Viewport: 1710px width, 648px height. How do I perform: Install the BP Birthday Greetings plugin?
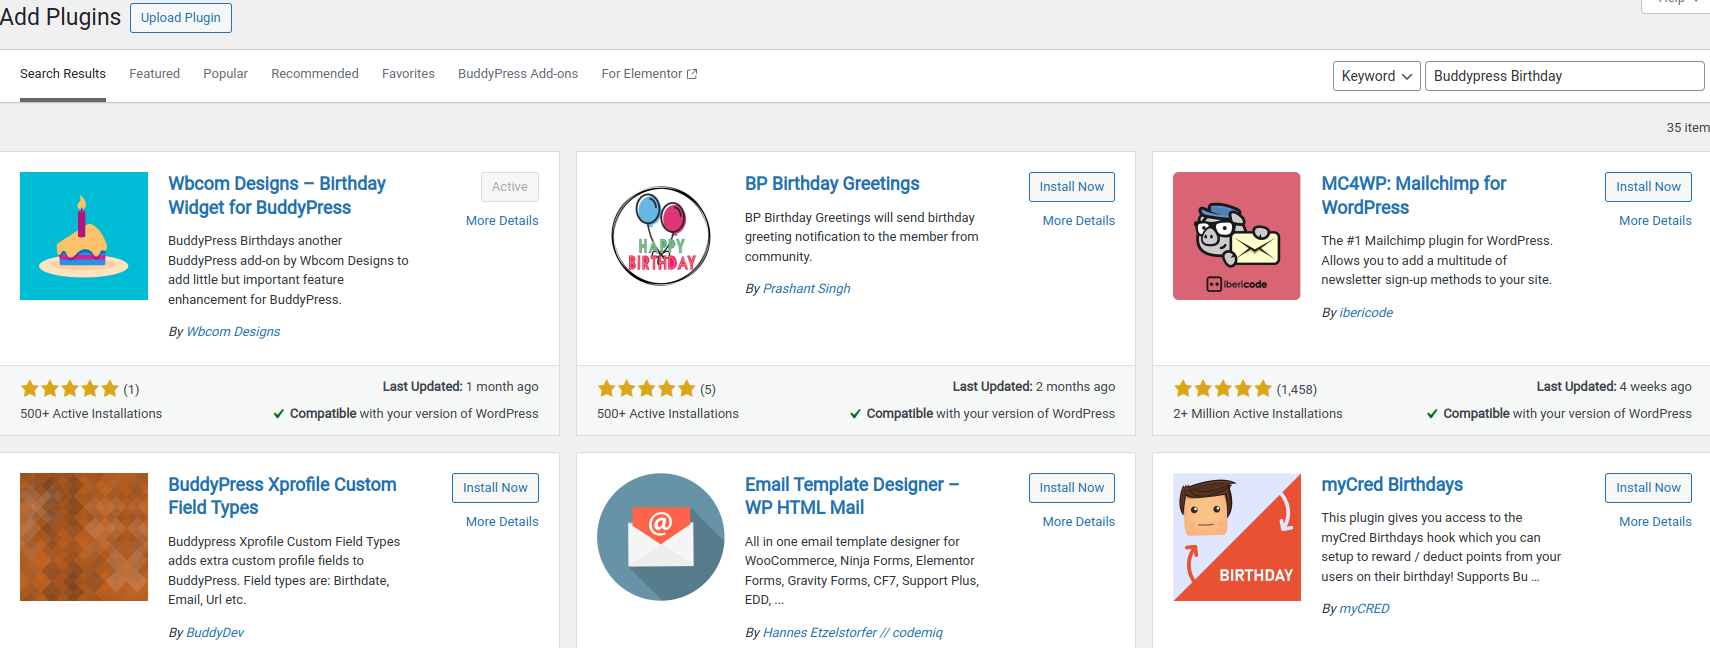click(x=1071, y=187)
